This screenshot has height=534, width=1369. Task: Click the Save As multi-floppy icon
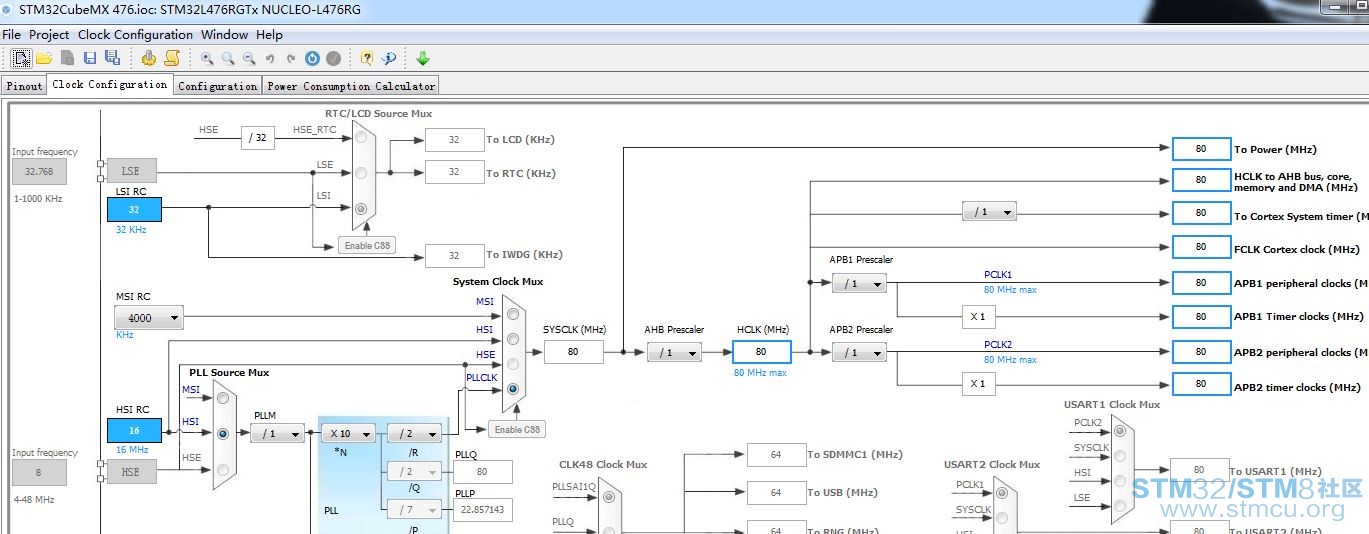tap(112, 58)
